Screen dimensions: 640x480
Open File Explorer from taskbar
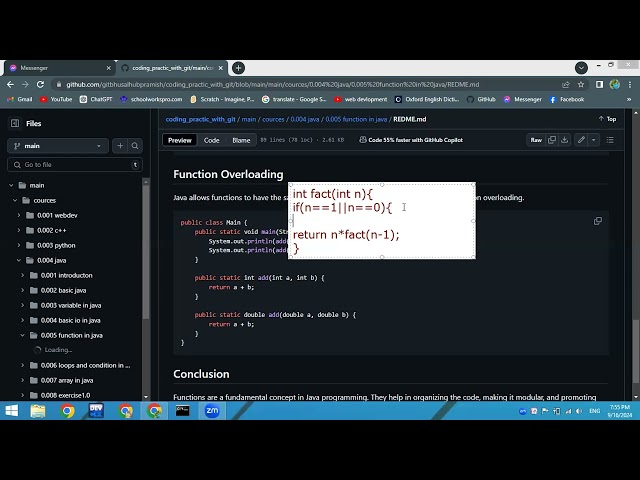[x=38, y=411]
